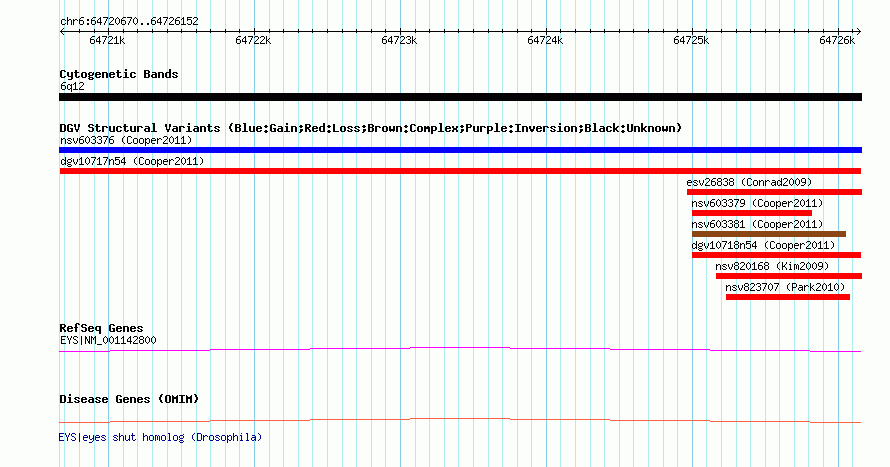The width and height of the screenshot is (890, 467).
Task: Click the dgv10717n54 (Cooper2011) label
Action: click(x=132, y=161)
